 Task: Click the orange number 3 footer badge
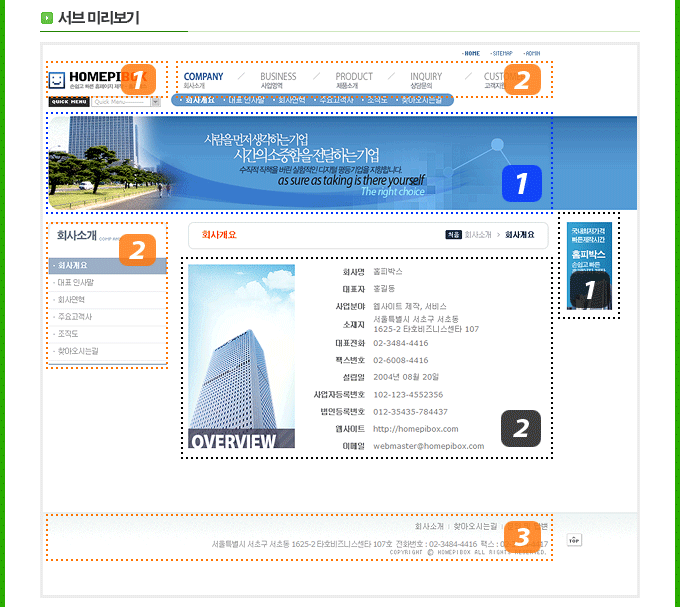pos(521,537)
